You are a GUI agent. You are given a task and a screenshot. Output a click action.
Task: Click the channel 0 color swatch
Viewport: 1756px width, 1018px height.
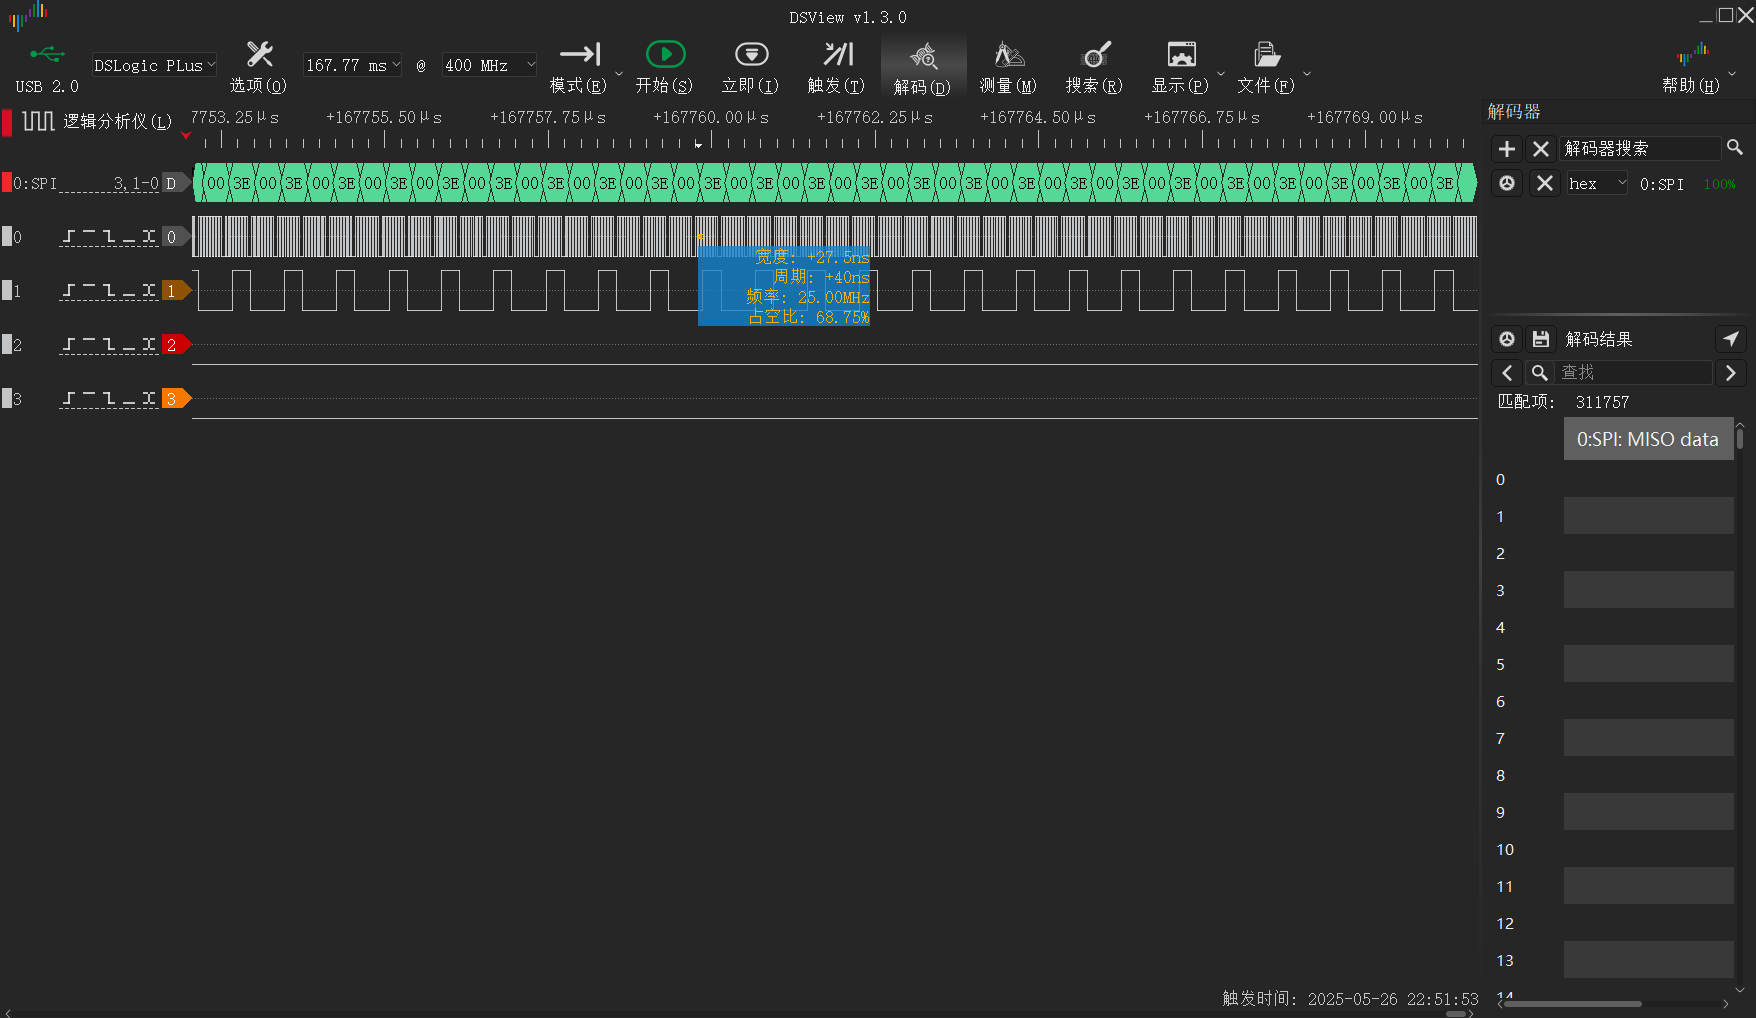point(7,236)
